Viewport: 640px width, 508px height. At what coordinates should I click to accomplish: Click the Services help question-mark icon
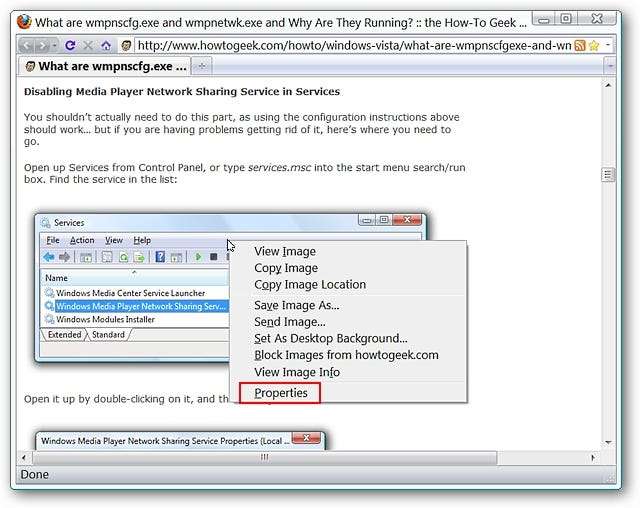tap(160, 257)
